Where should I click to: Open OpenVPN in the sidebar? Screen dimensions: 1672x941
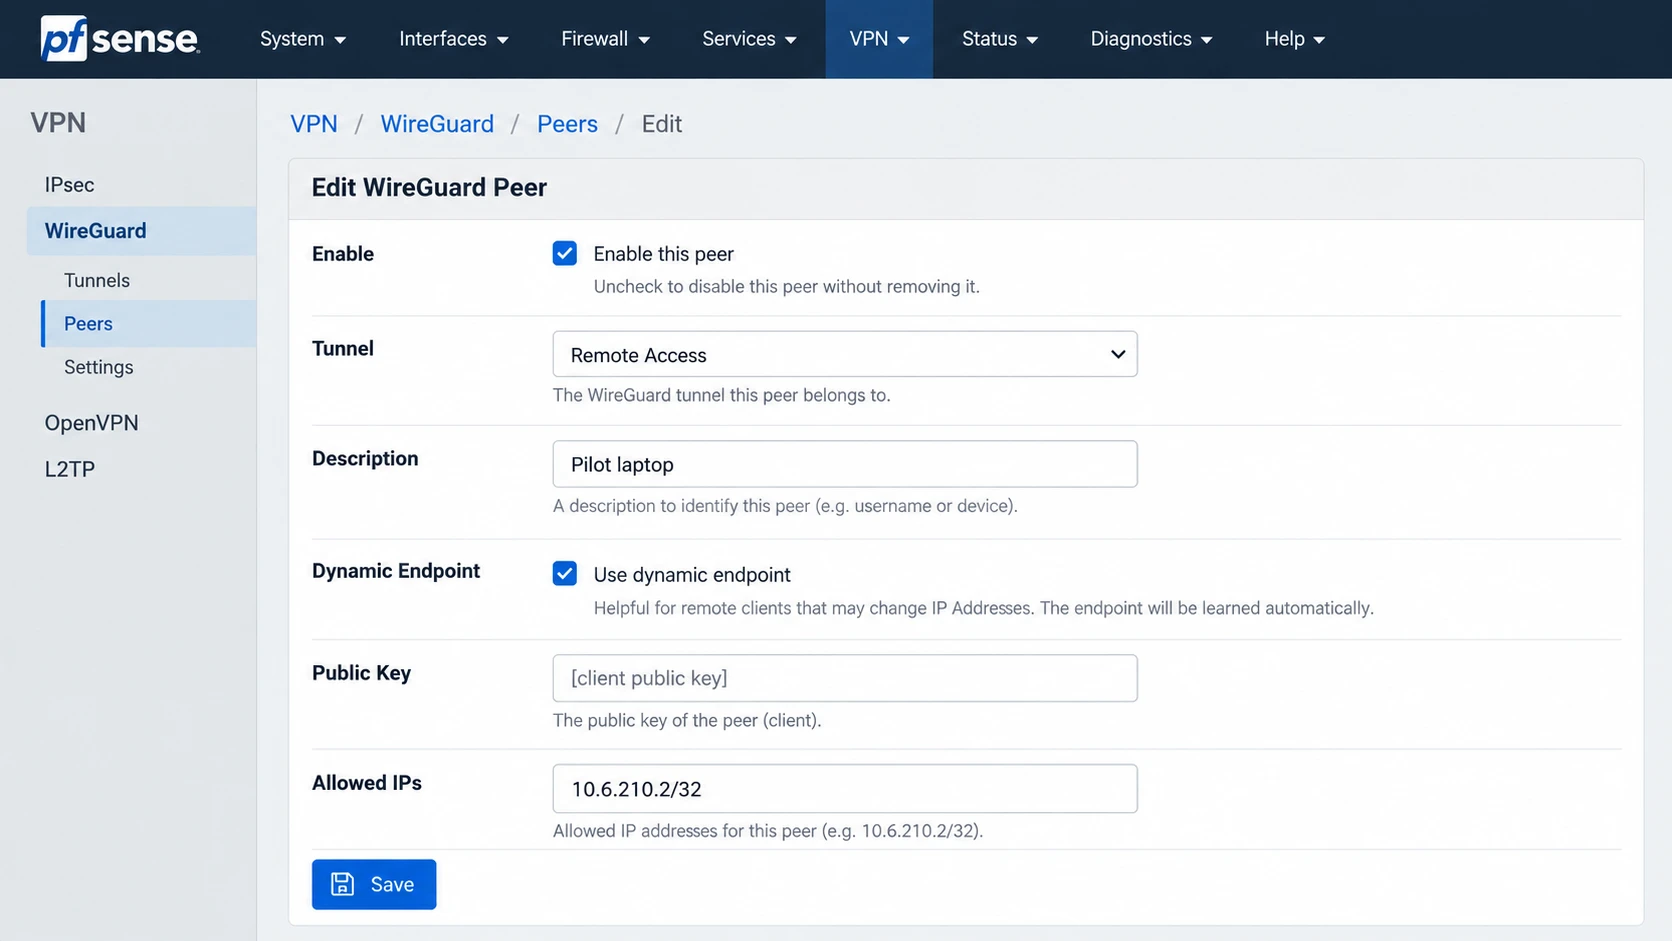pos(91,423)
